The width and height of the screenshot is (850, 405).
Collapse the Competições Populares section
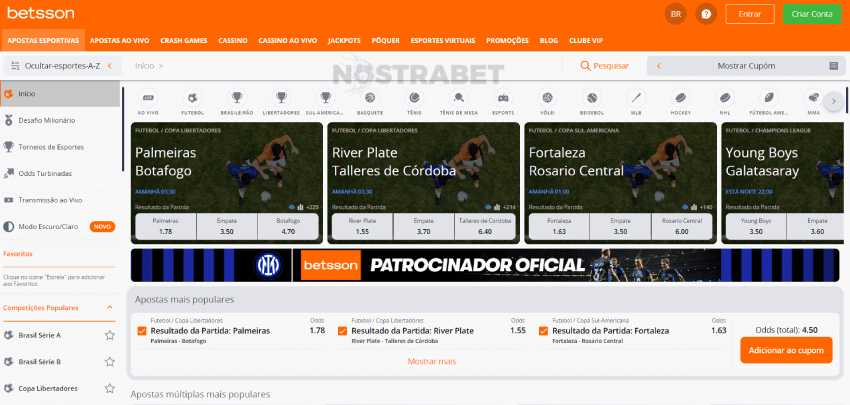pos(110,307)
